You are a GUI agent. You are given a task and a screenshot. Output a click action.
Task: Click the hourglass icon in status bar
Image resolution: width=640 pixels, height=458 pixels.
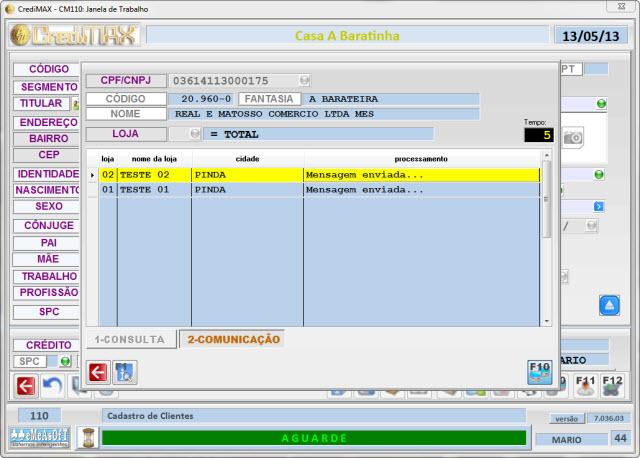click(88, 437)
